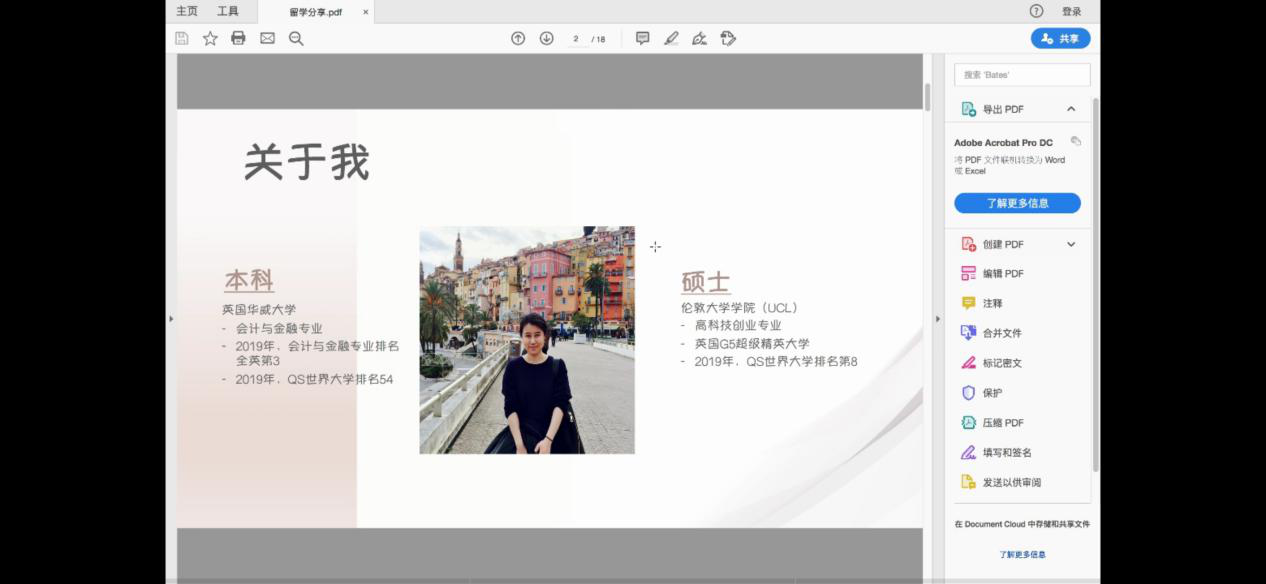Go to previous page with up arrow
The image size is (1266, 584).
pos(518,38)
